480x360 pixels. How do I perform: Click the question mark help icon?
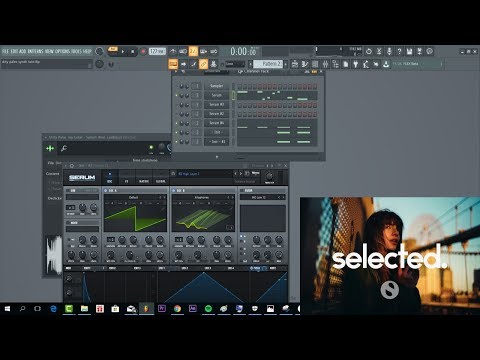399,51
